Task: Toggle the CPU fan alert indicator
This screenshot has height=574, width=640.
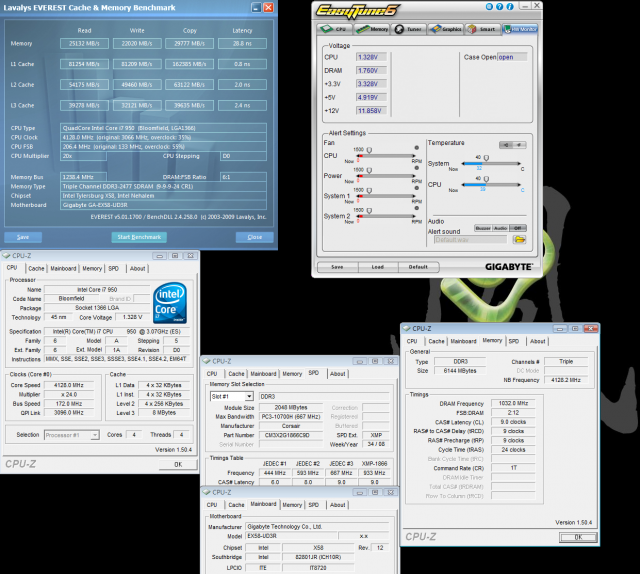Action: tap(416, 148)
